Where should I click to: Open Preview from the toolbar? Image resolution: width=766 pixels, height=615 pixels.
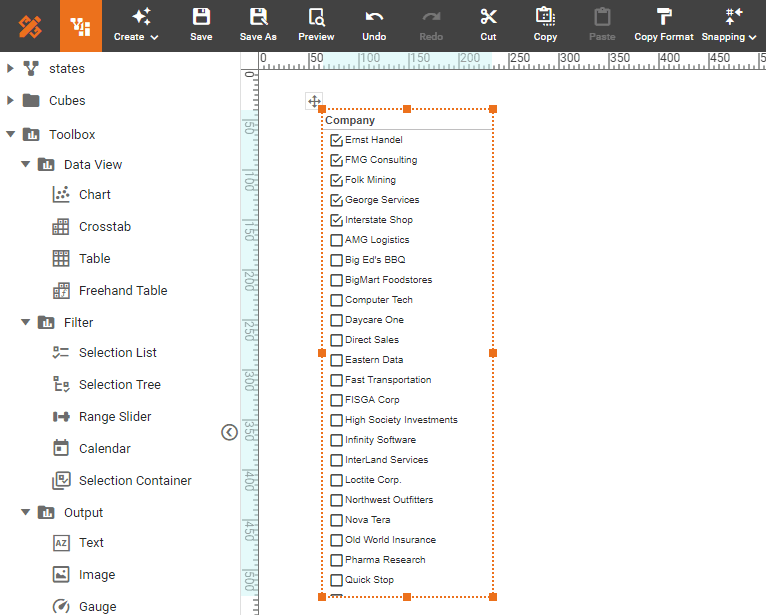pyautogui.click(x=316, y=17)
